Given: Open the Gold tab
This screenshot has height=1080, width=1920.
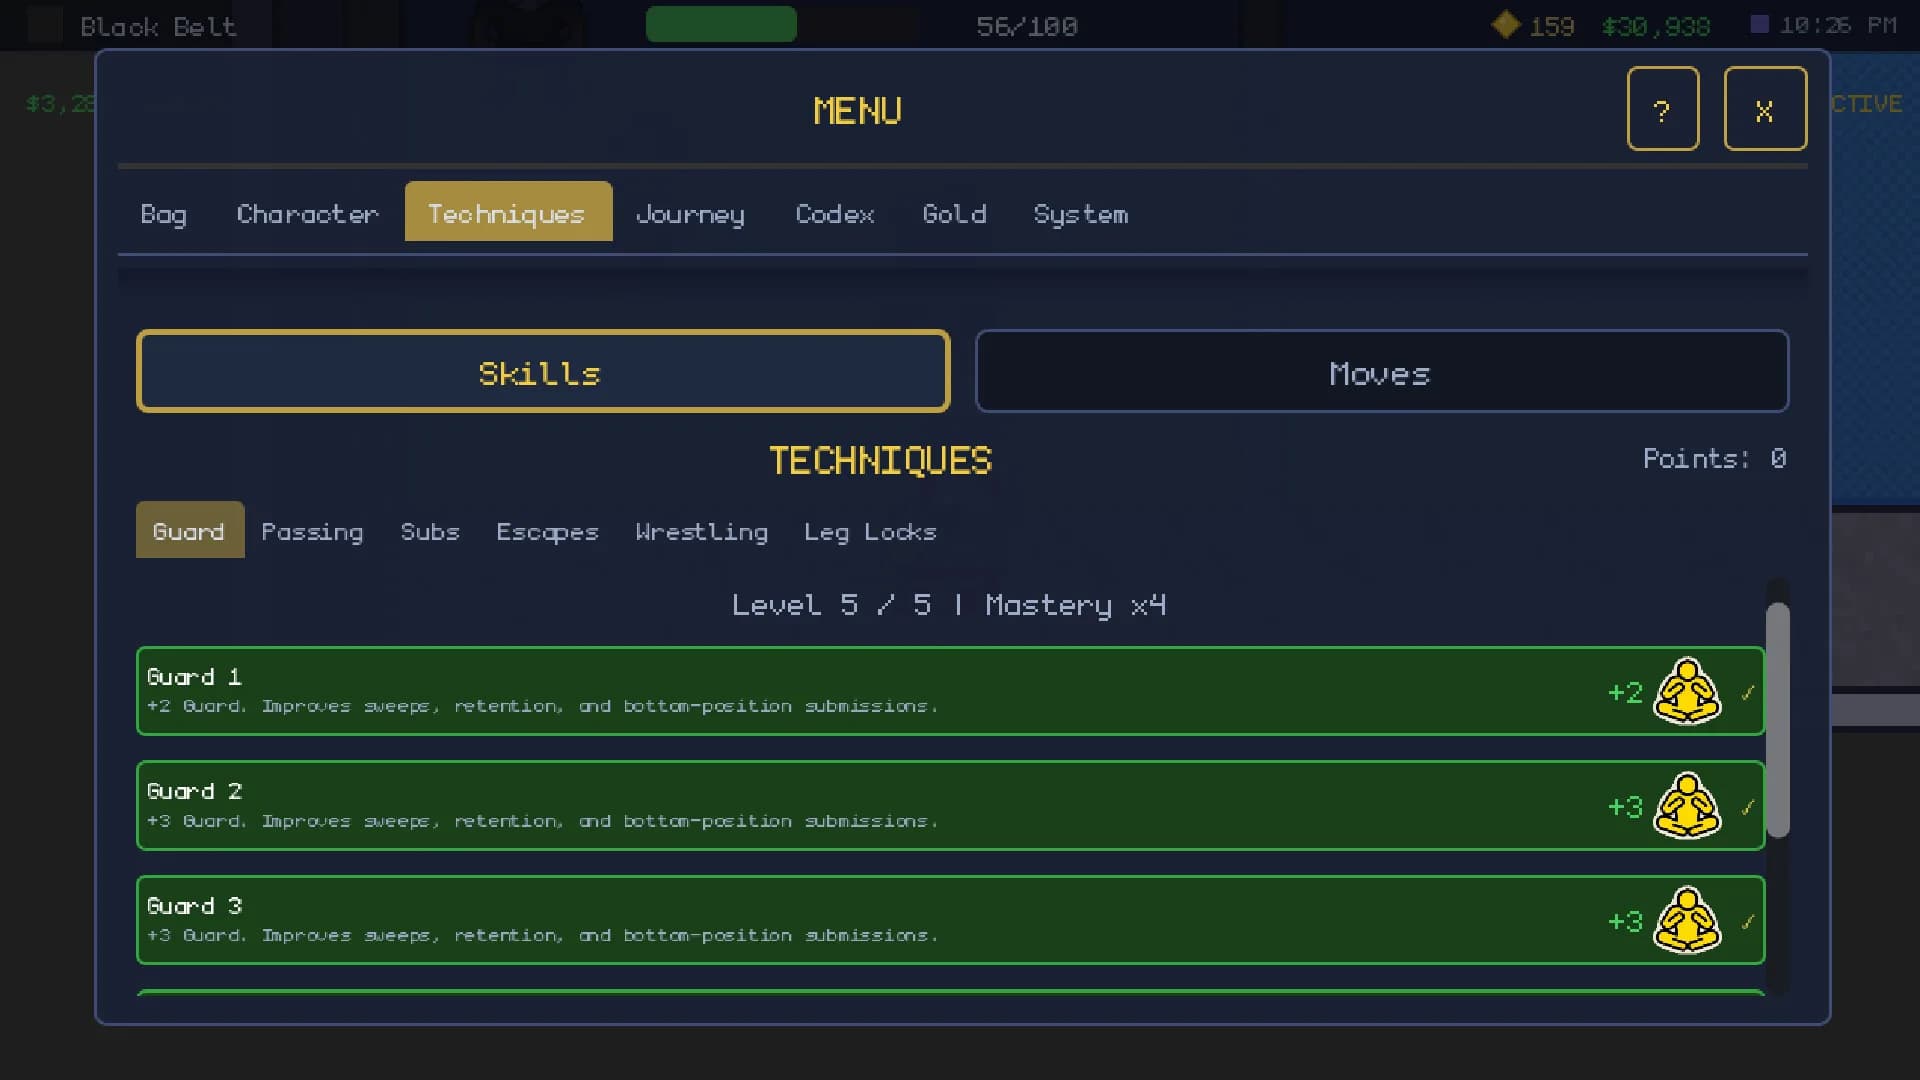Looking at the screenshot, I should click(x=954, y=214).
